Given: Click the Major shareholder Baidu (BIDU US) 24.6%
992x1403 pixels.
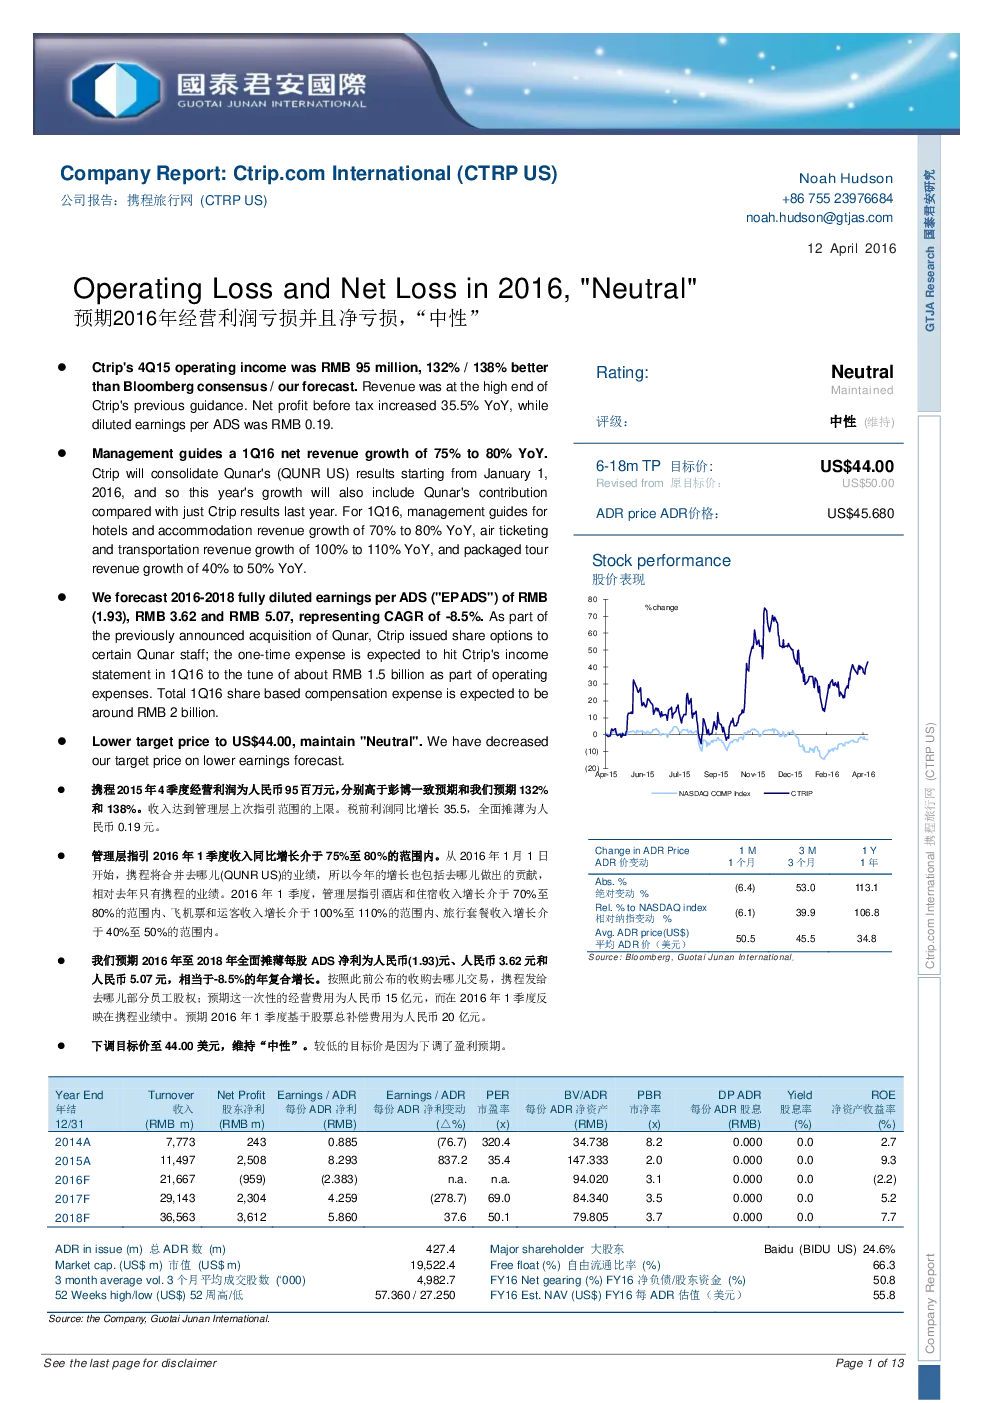Looking at the screenshot, I should click(829, 1249).
